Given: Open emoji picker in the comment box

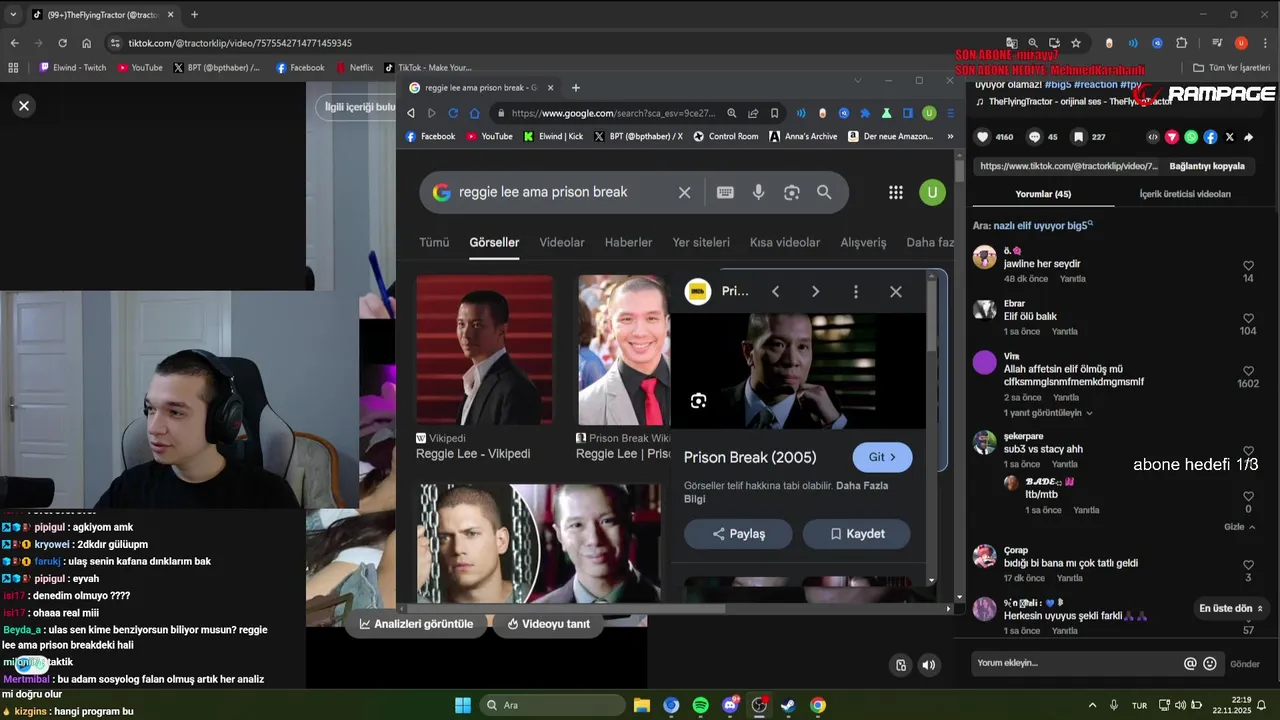Looking at the screenshot, I should click(1210, 663).
